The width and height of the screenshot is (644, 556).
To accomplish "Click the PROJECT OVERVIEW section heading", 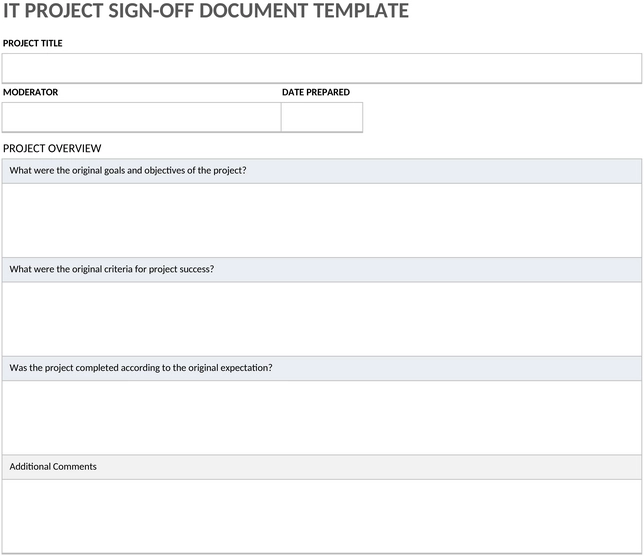I will (x=52, y=148).
